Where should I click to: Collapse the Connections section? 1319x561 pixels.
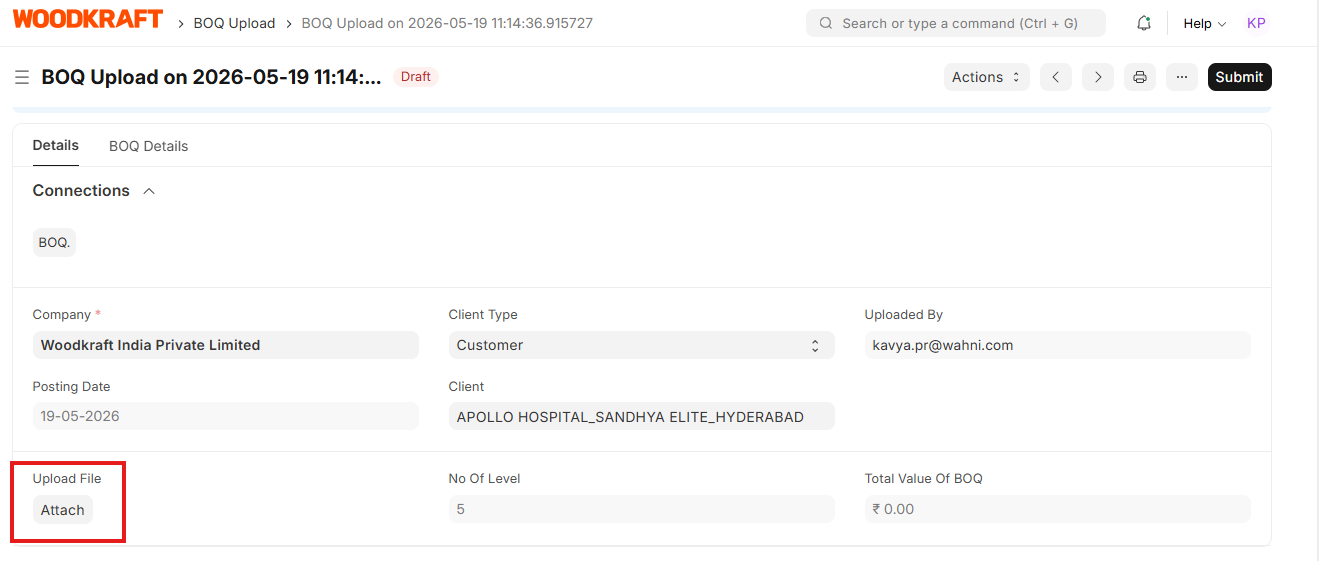[149, 191]
